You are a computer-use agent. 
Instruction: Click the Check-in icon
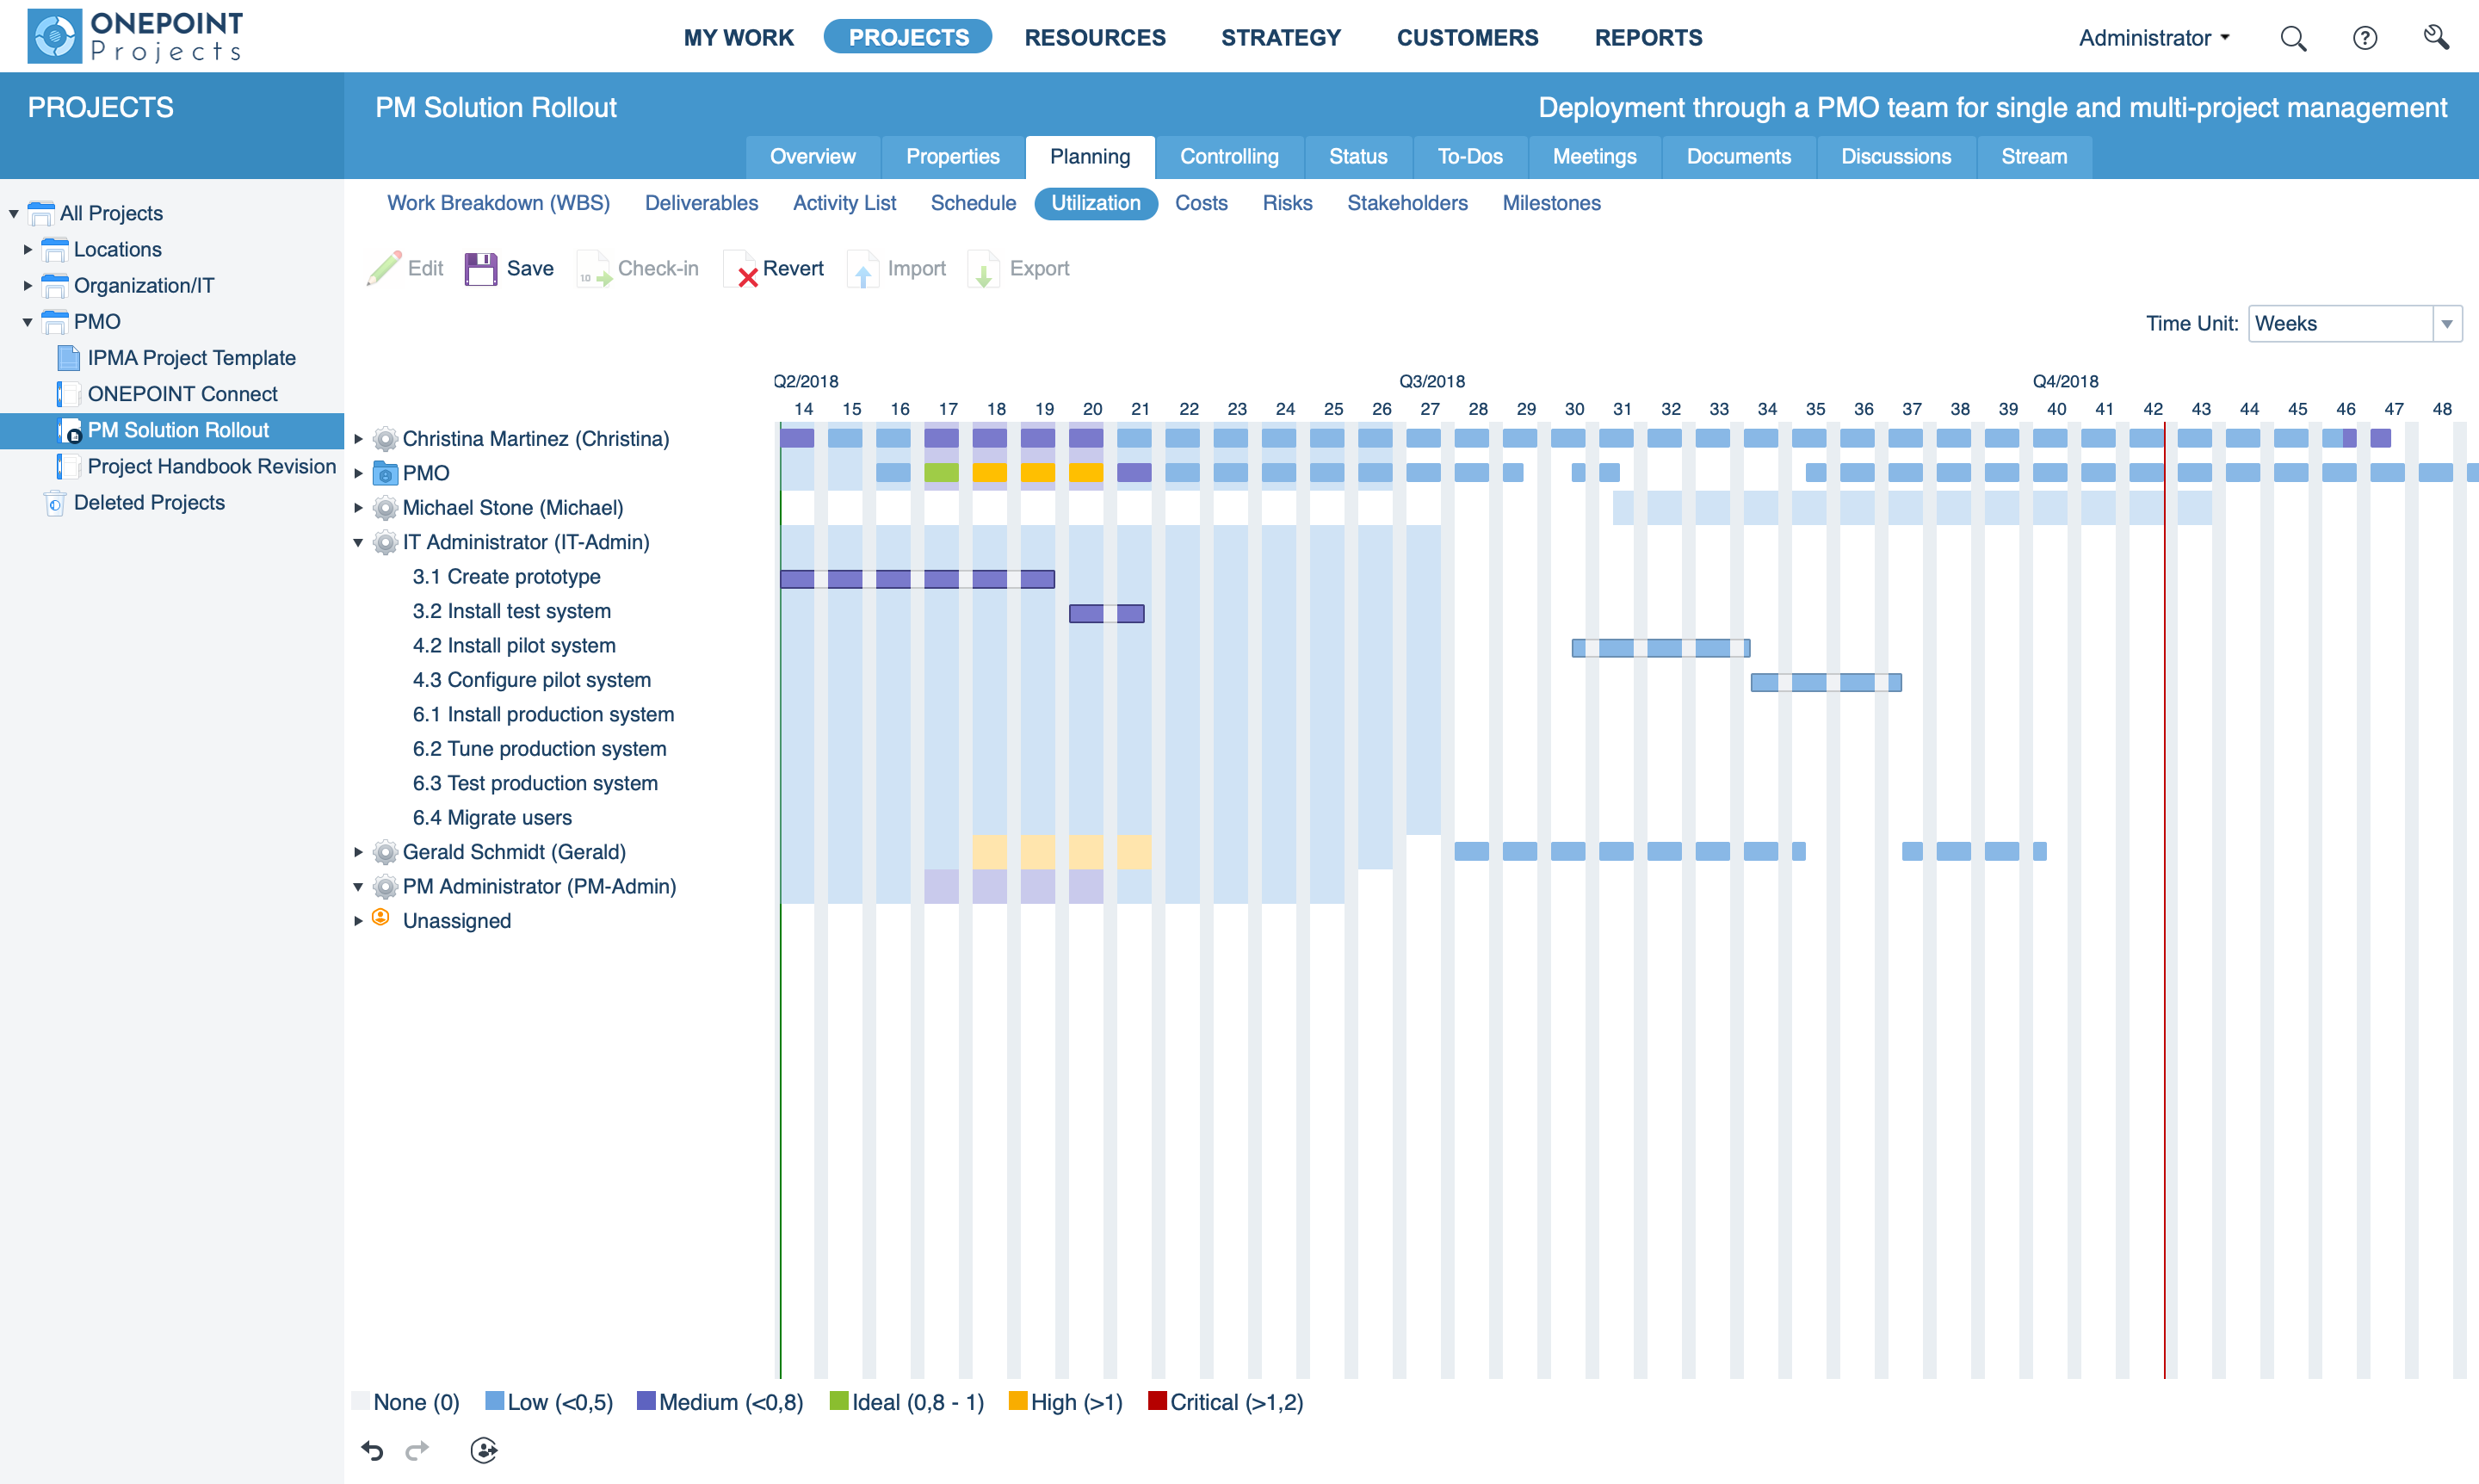click(x=594, y=269)
